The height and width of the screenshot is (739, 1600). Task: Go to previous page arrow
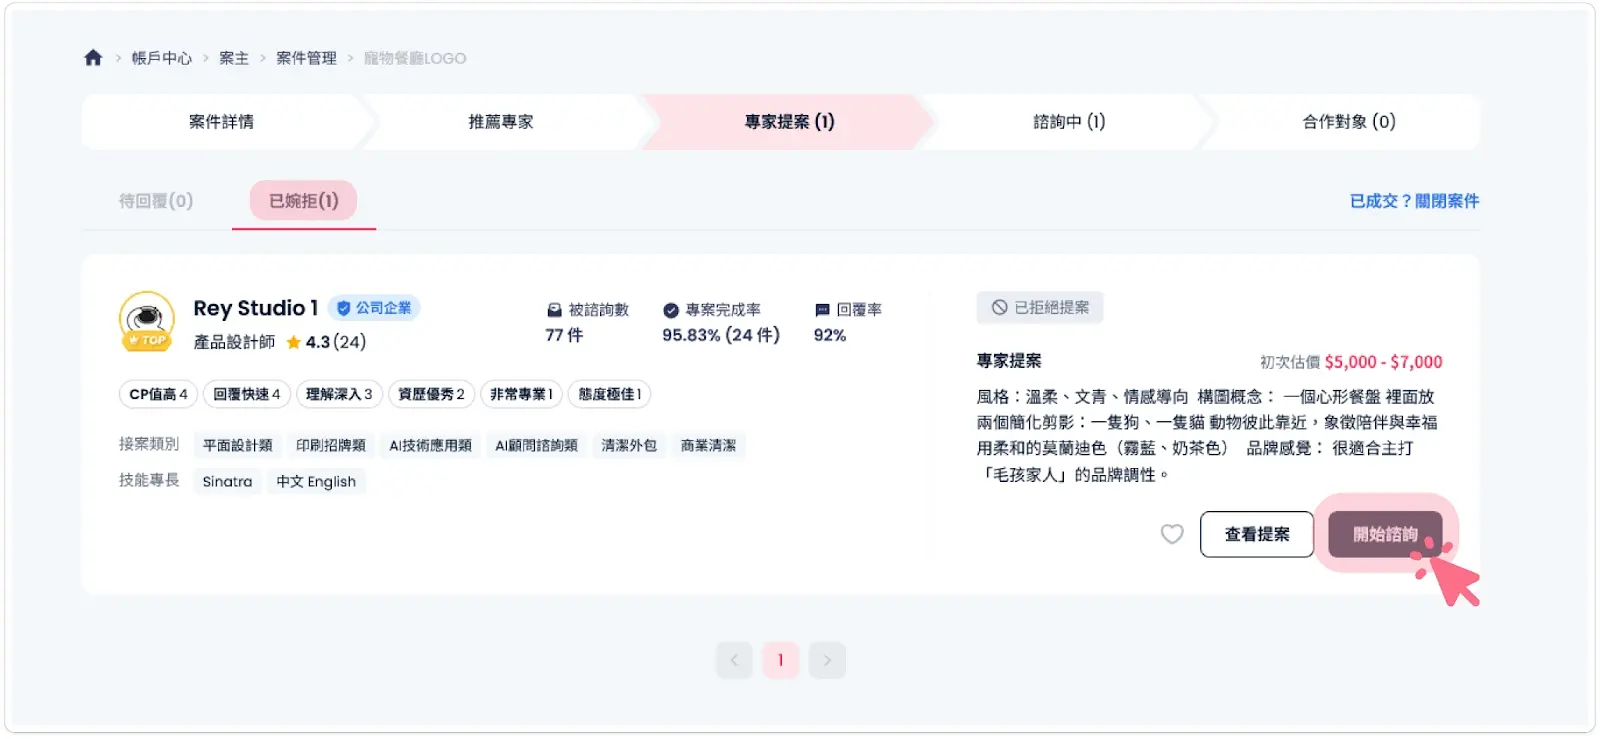[x=734, y=660]
